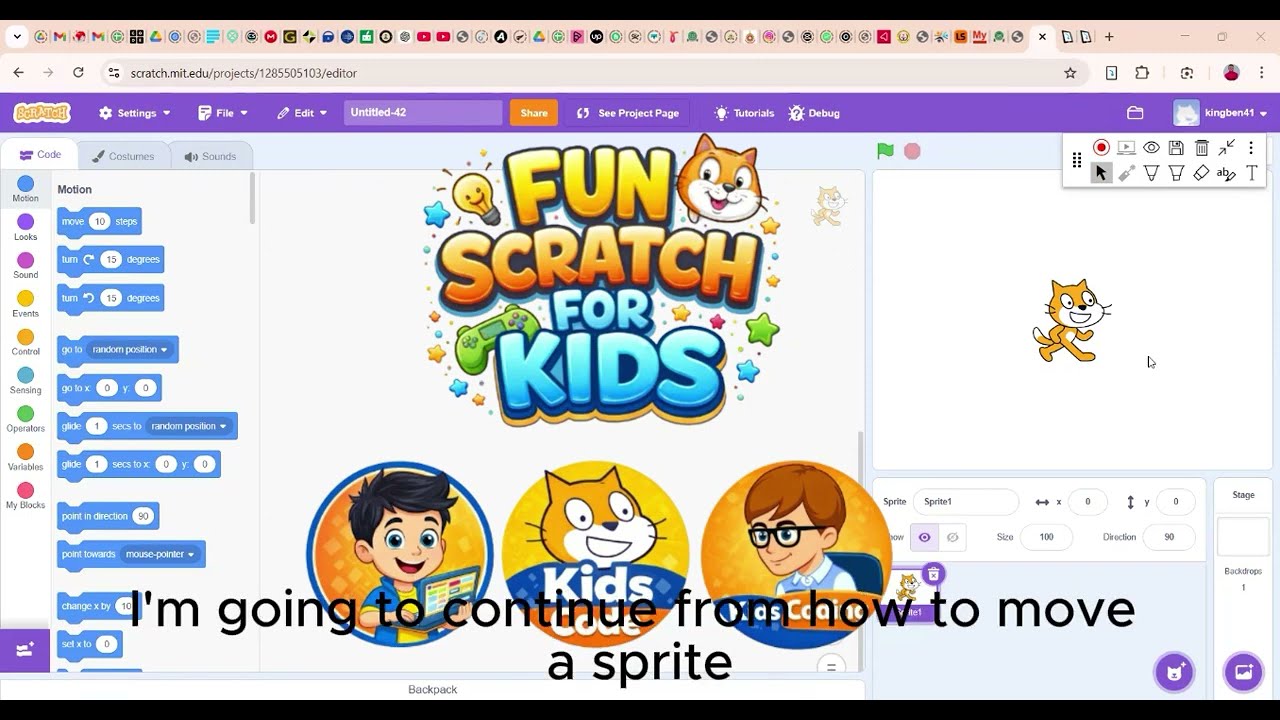Click the 'move 10 steps' block
The width and height of the screenshot is (1280, 720).
point(99,221)
